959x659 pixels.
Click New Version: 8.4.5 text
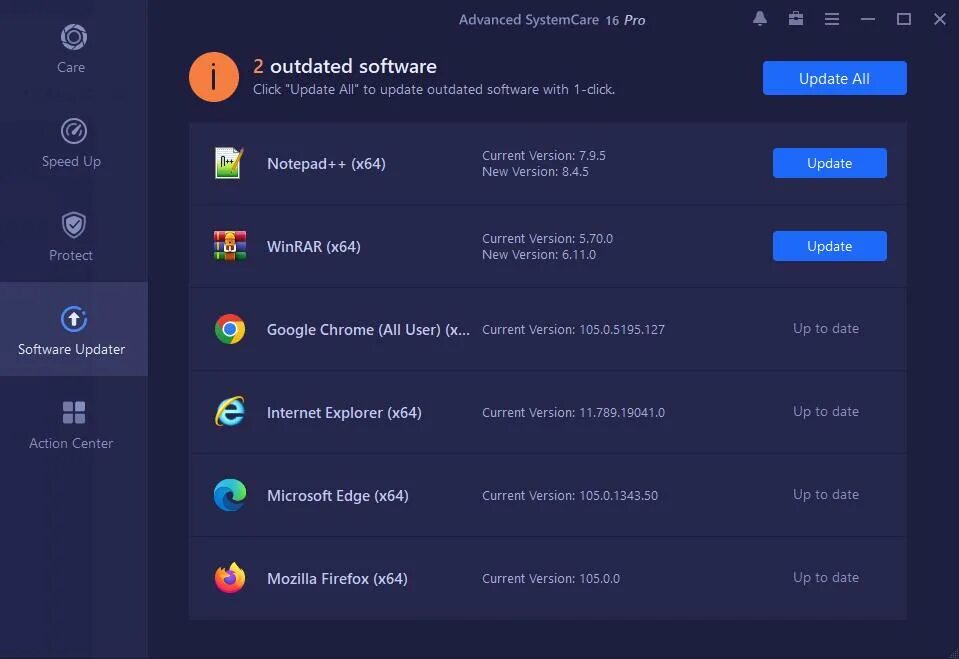coord(535,172)
